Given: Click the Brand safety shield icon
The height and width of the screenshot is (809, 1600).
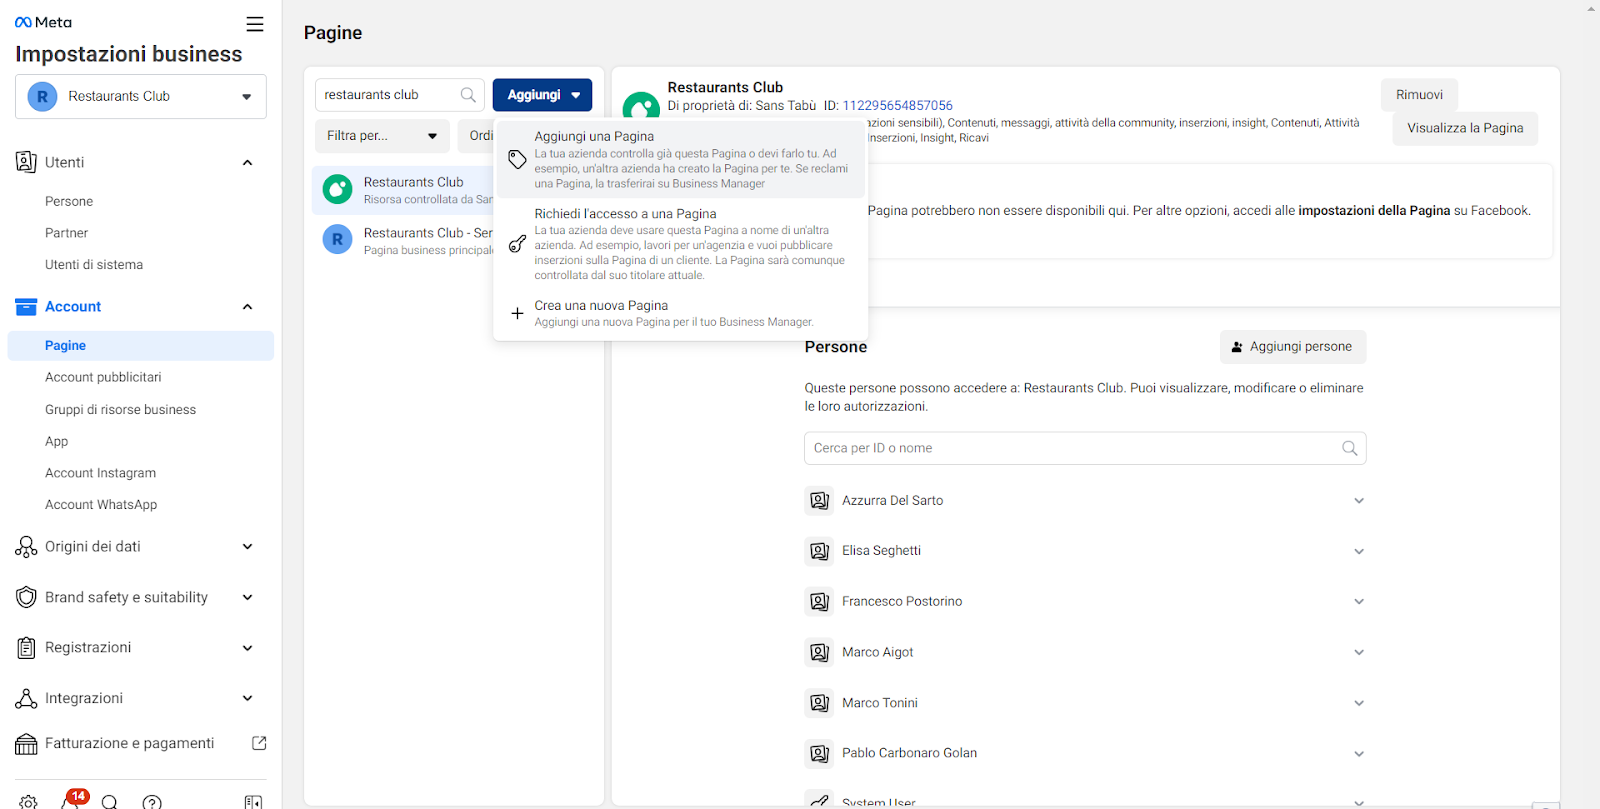Looking at the screenshot, I should 26,597.
